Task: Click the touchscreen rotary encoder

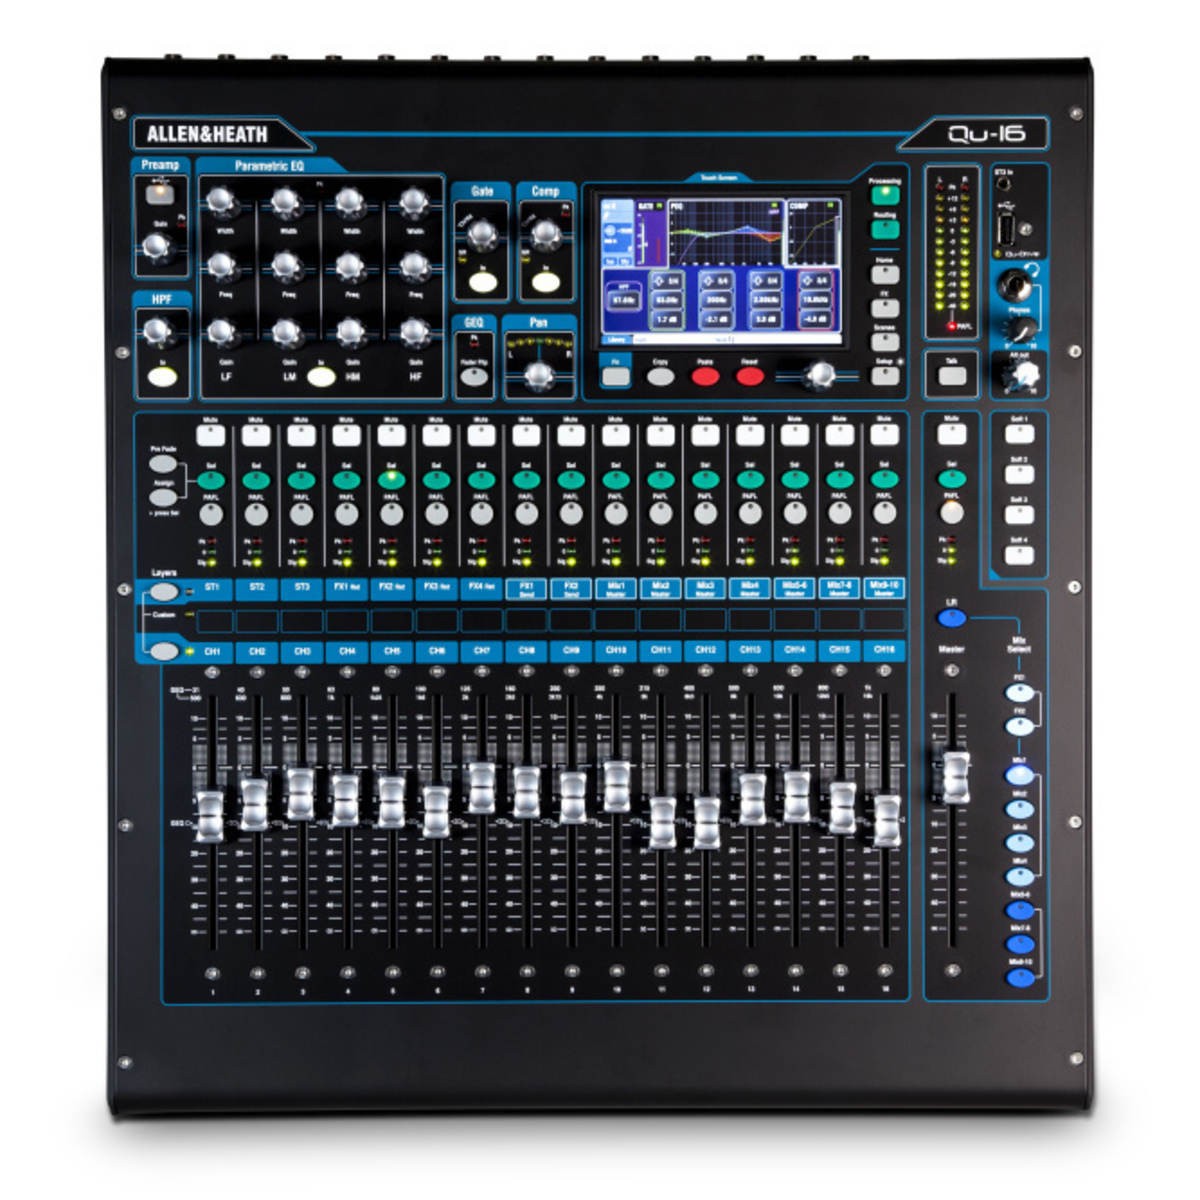Action: tap(819, 375)
